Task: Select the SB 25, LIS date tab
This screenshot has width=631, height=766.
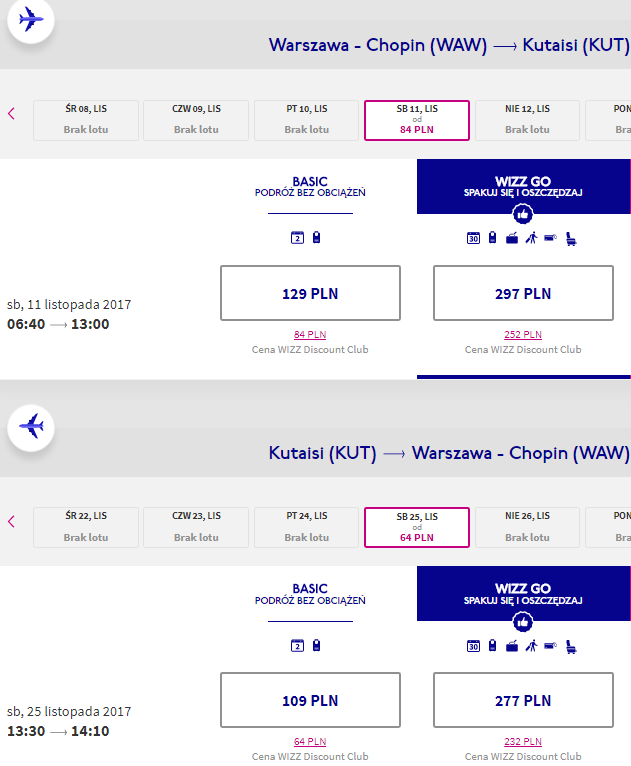Action: tap(417, 528)
